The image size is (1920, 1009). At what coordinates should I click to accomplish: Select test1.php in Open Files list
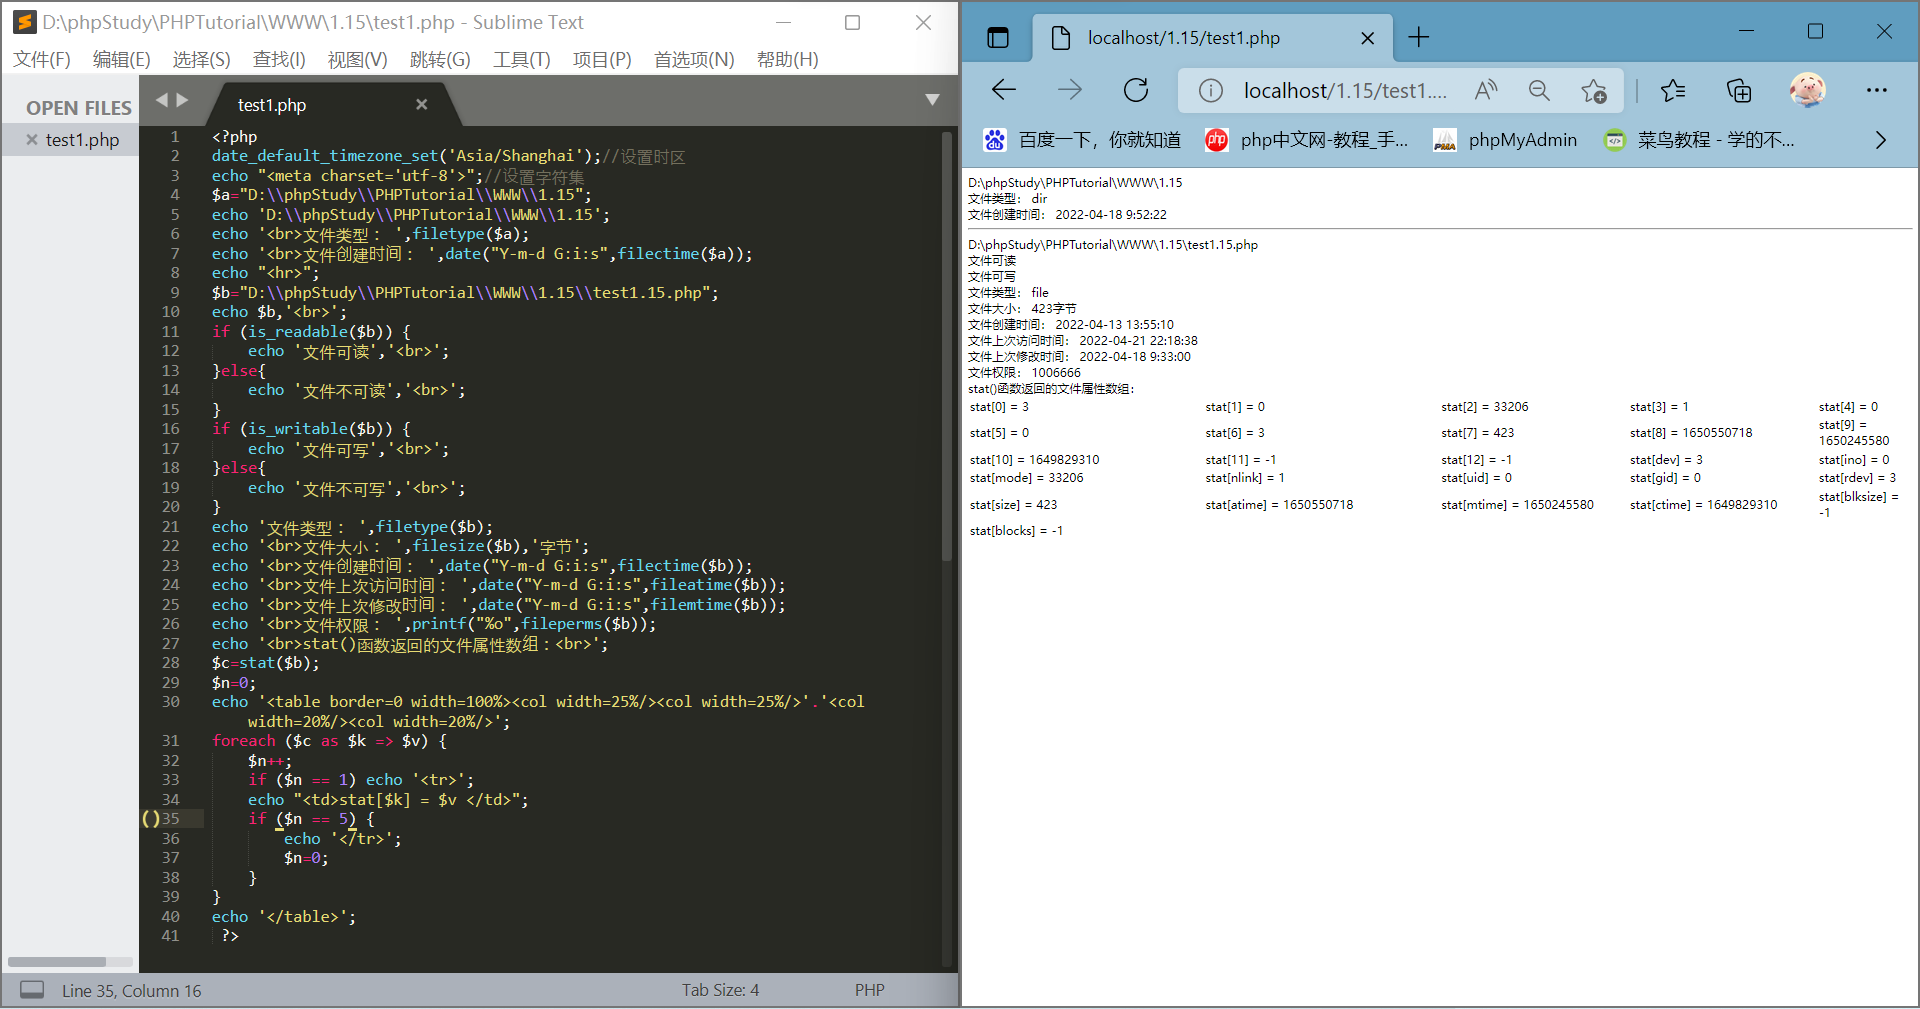click(82, 140)
